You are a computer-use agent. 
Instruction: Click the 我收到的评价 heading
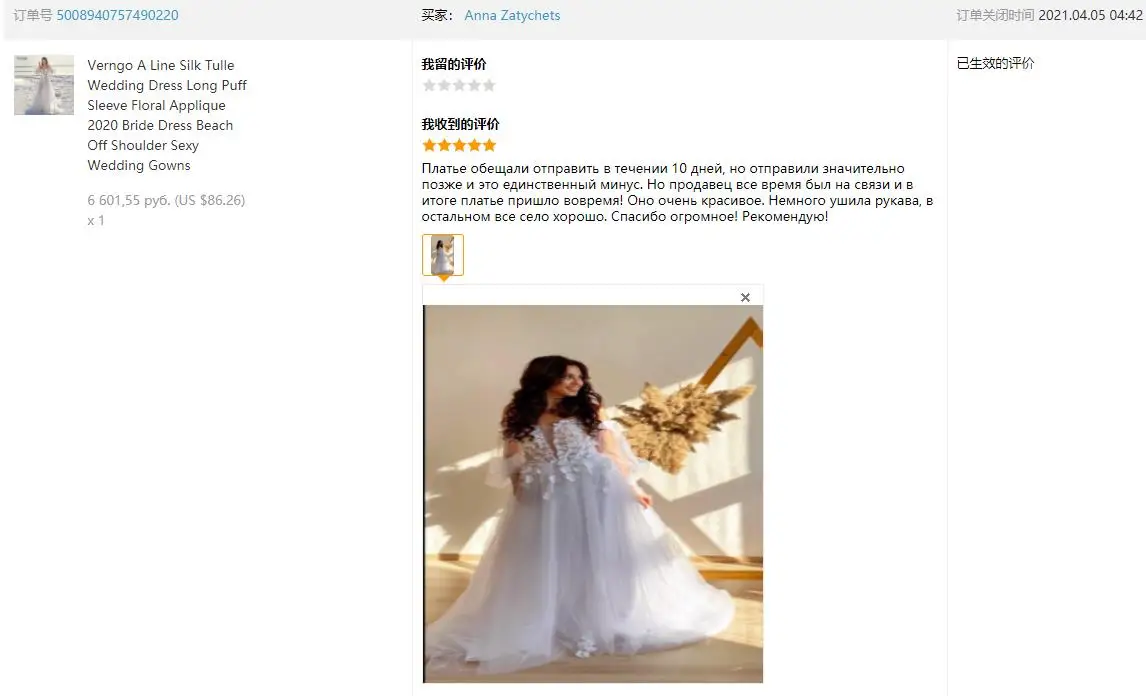click(460, 124)
